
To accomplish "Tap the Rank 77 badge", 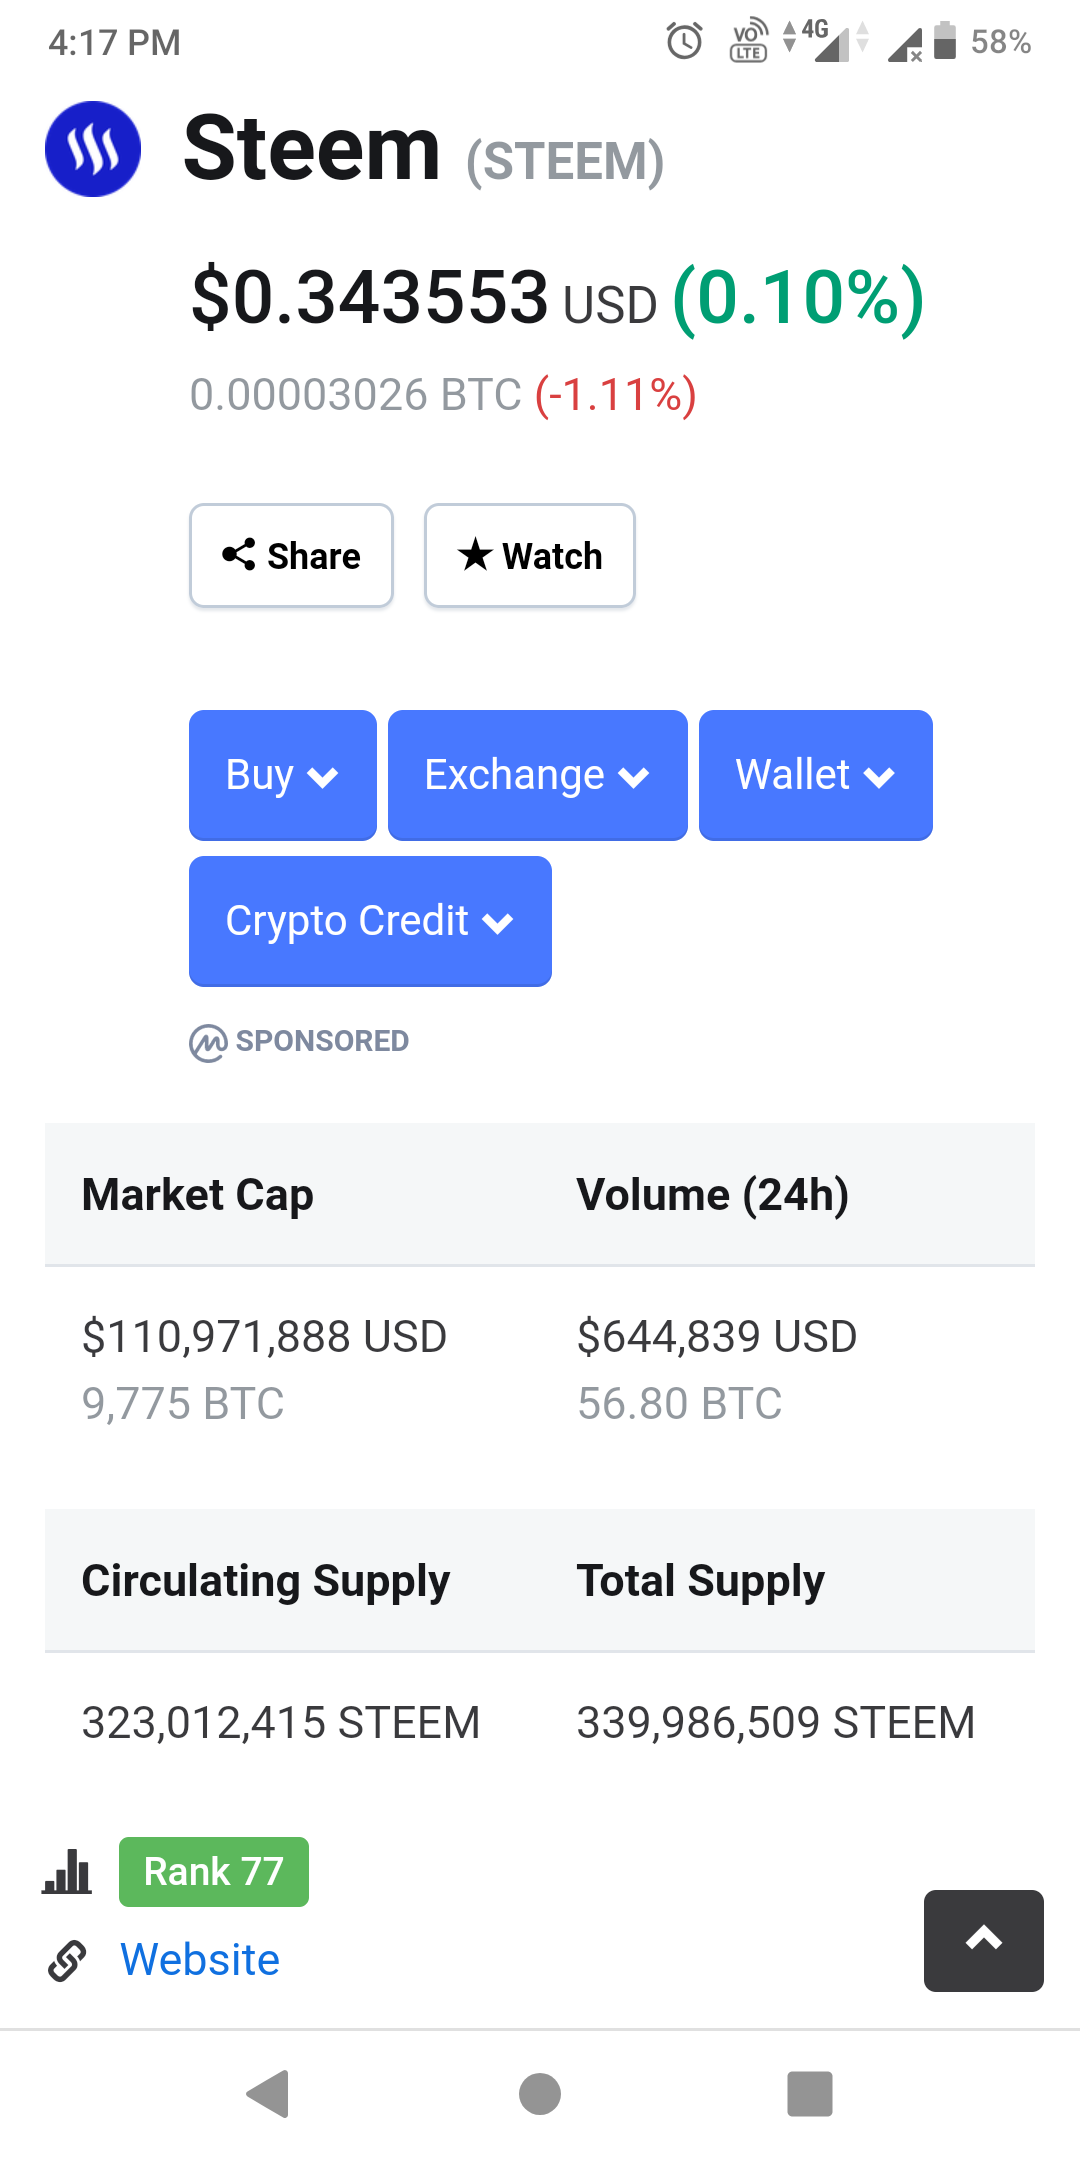I will point(214,1871).
